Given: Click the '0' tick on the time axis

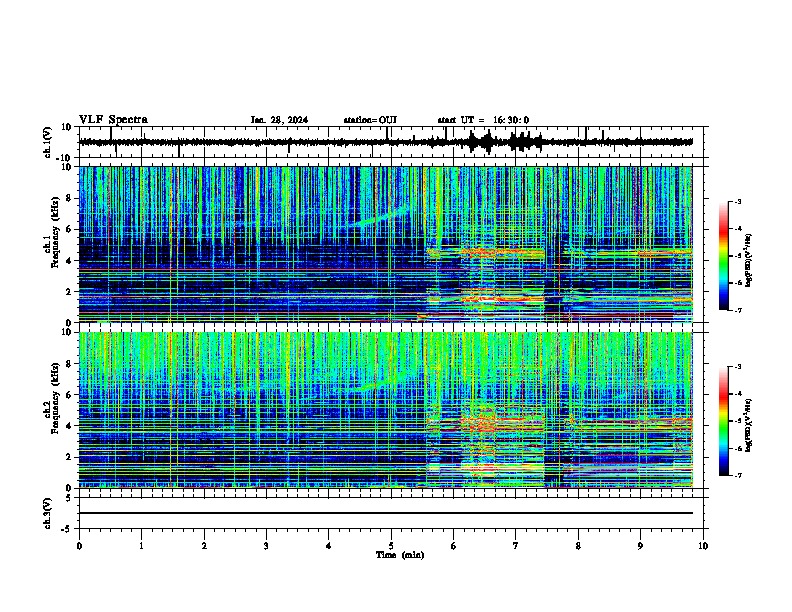Looking at the screenshot, I should tap(79, 546).
